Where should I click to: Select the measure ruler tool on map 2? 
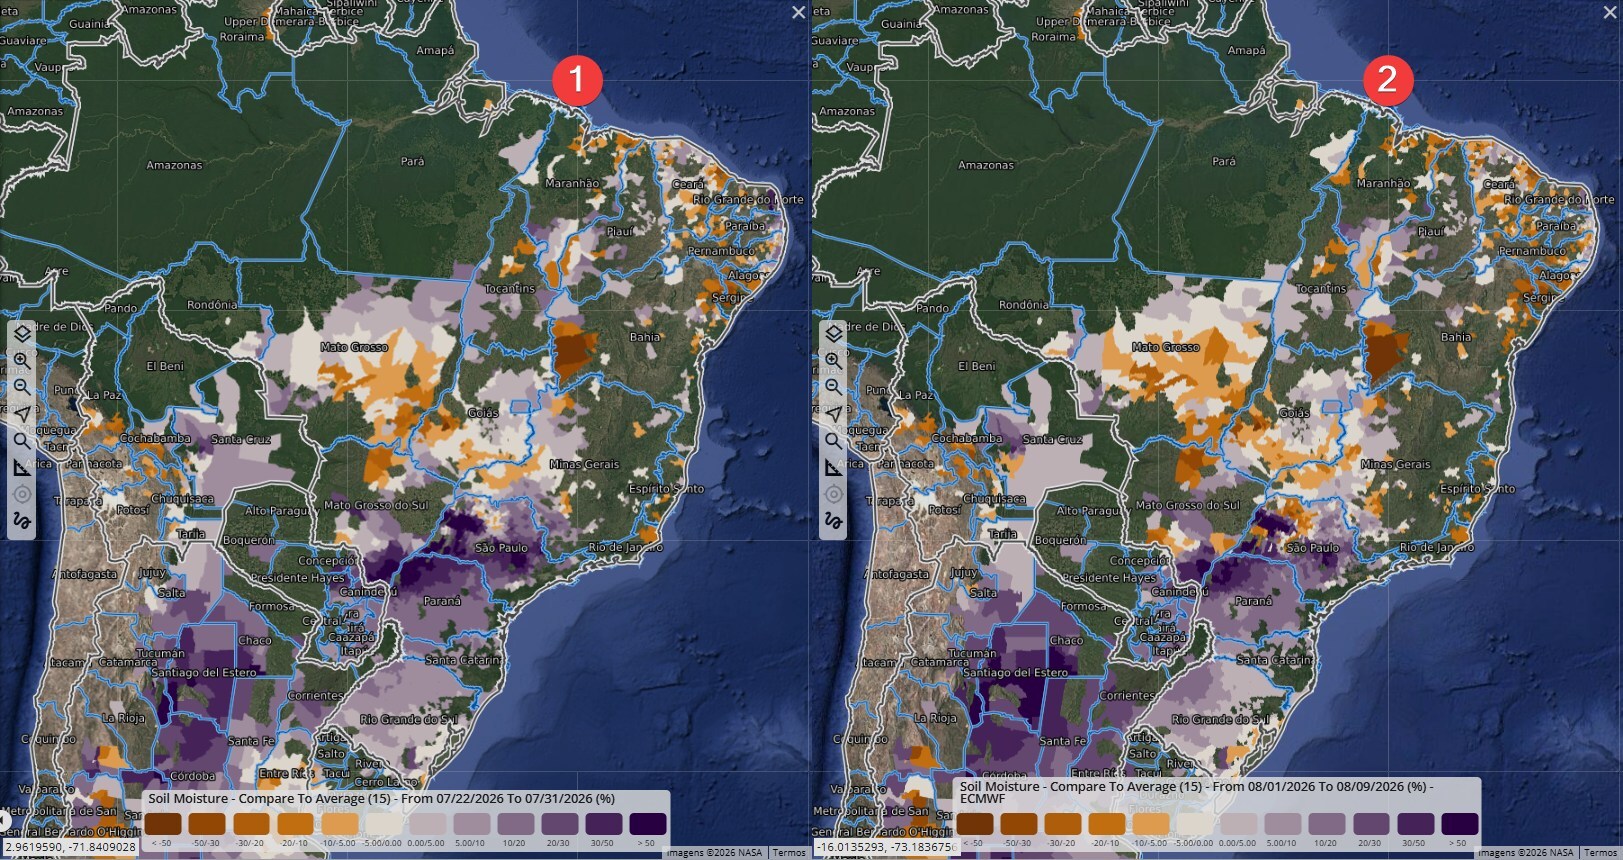[833, 467]
